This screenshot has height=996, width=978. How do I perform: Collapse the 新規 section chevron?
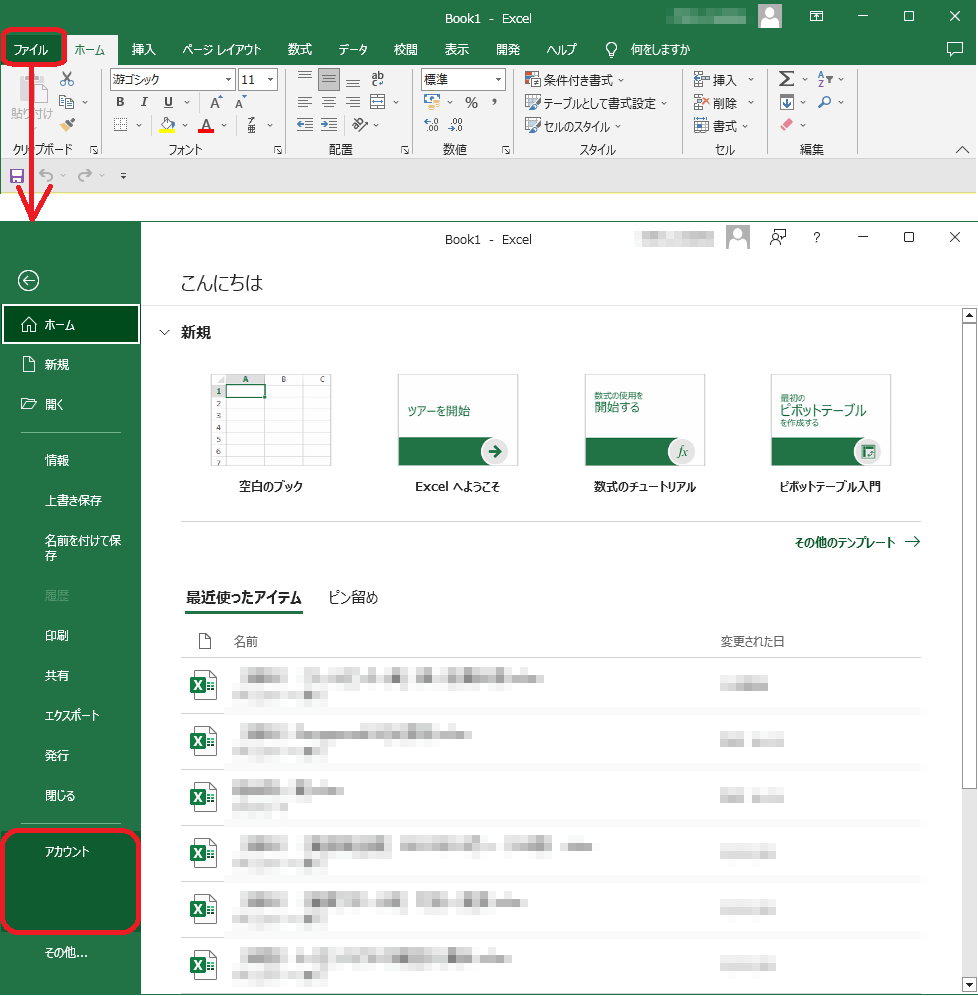(165, 333)
